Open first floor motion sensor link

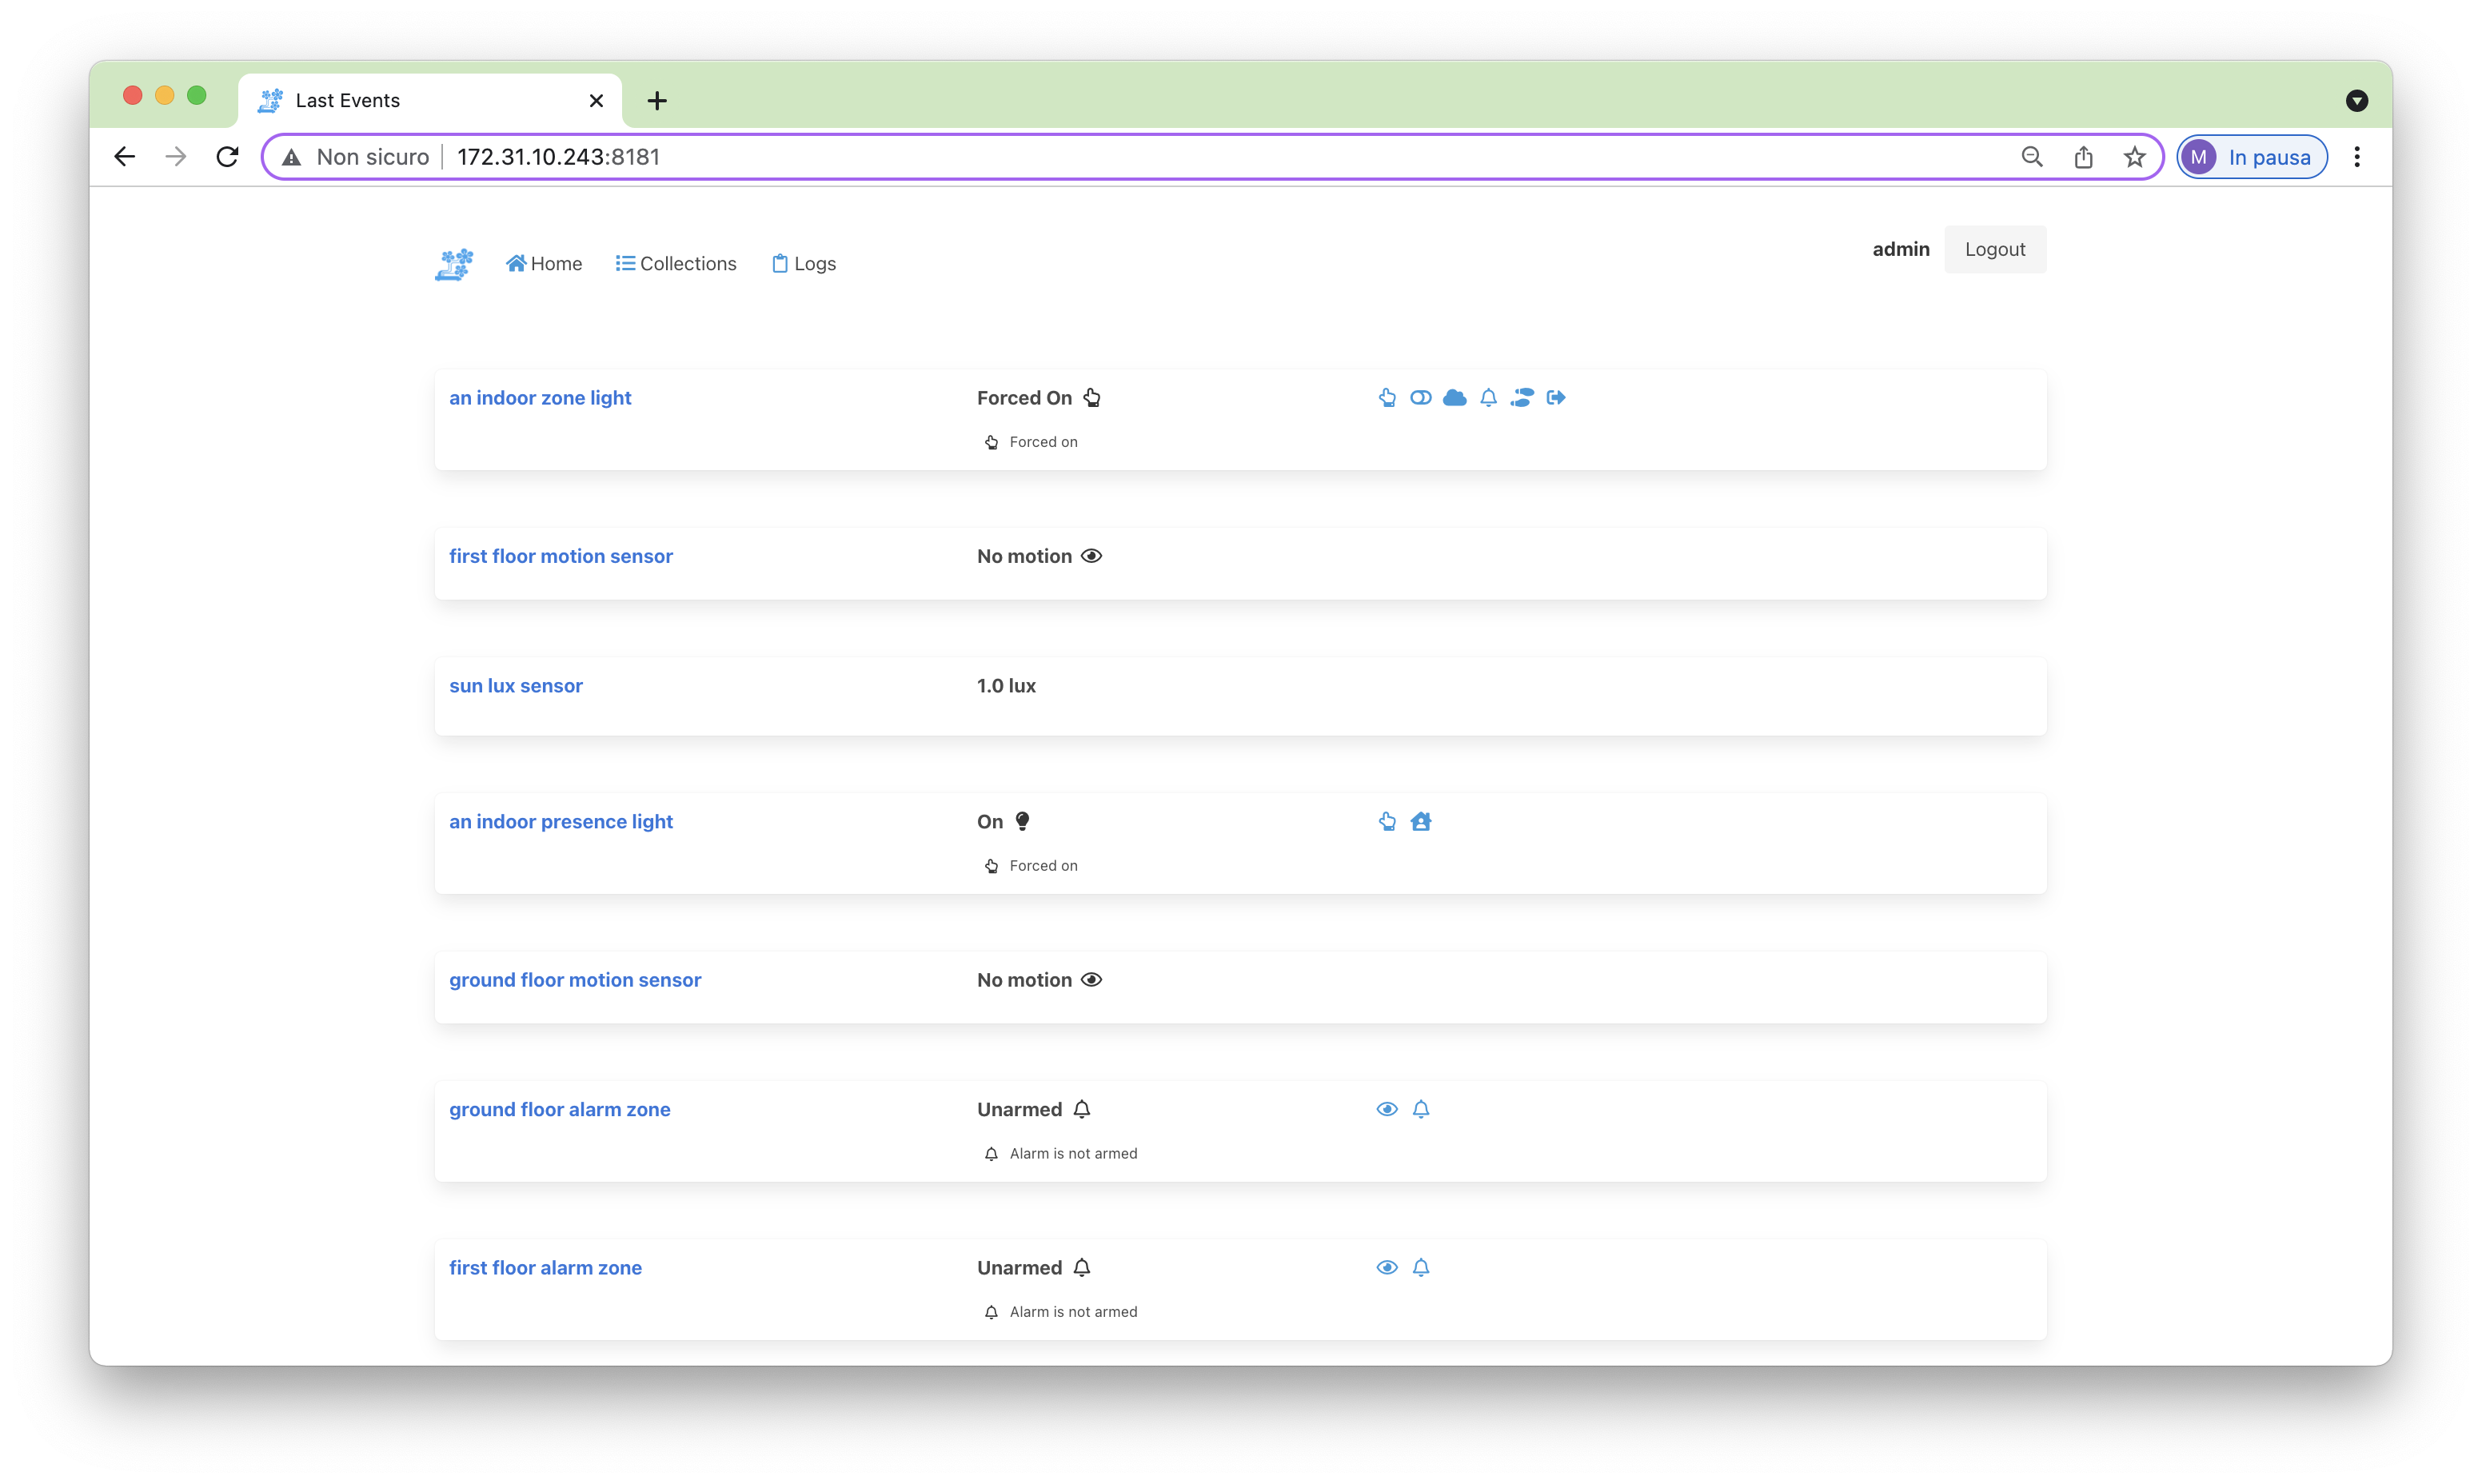point(561,556)
